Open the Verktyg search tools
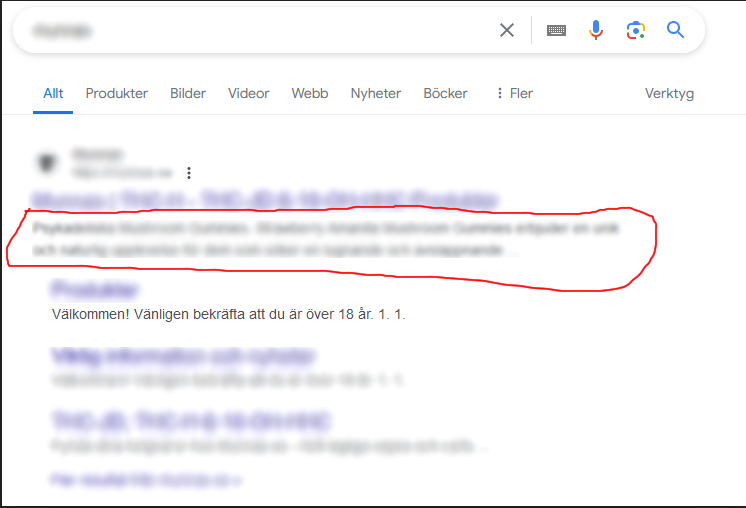The height and width of the screenshot is (508, 746). point(669,94)
